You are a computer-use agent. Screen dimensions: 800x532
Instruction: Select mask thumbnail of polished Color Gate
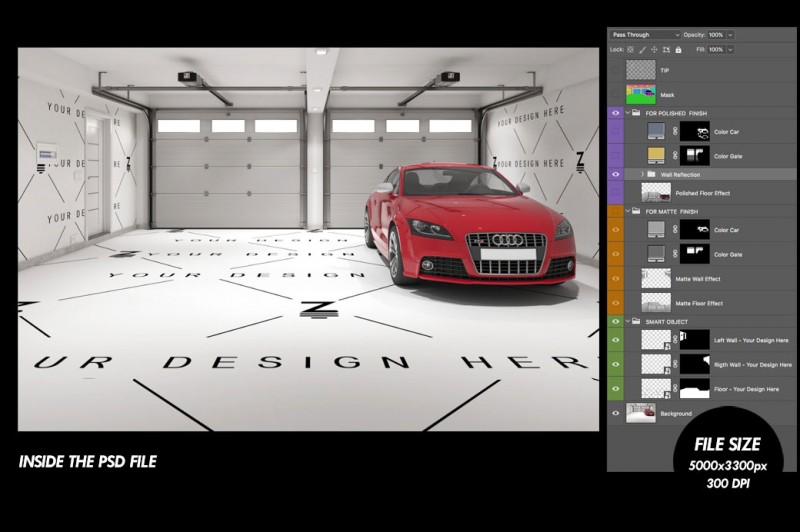click(695, 156)
